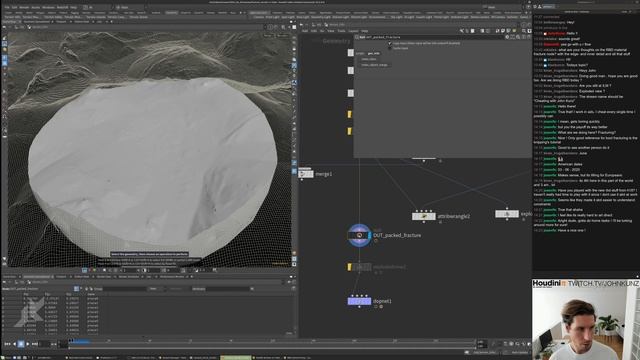Enable the unchecked second parameter checkbox
Screen dimensions: 640x360
point(390,48)
